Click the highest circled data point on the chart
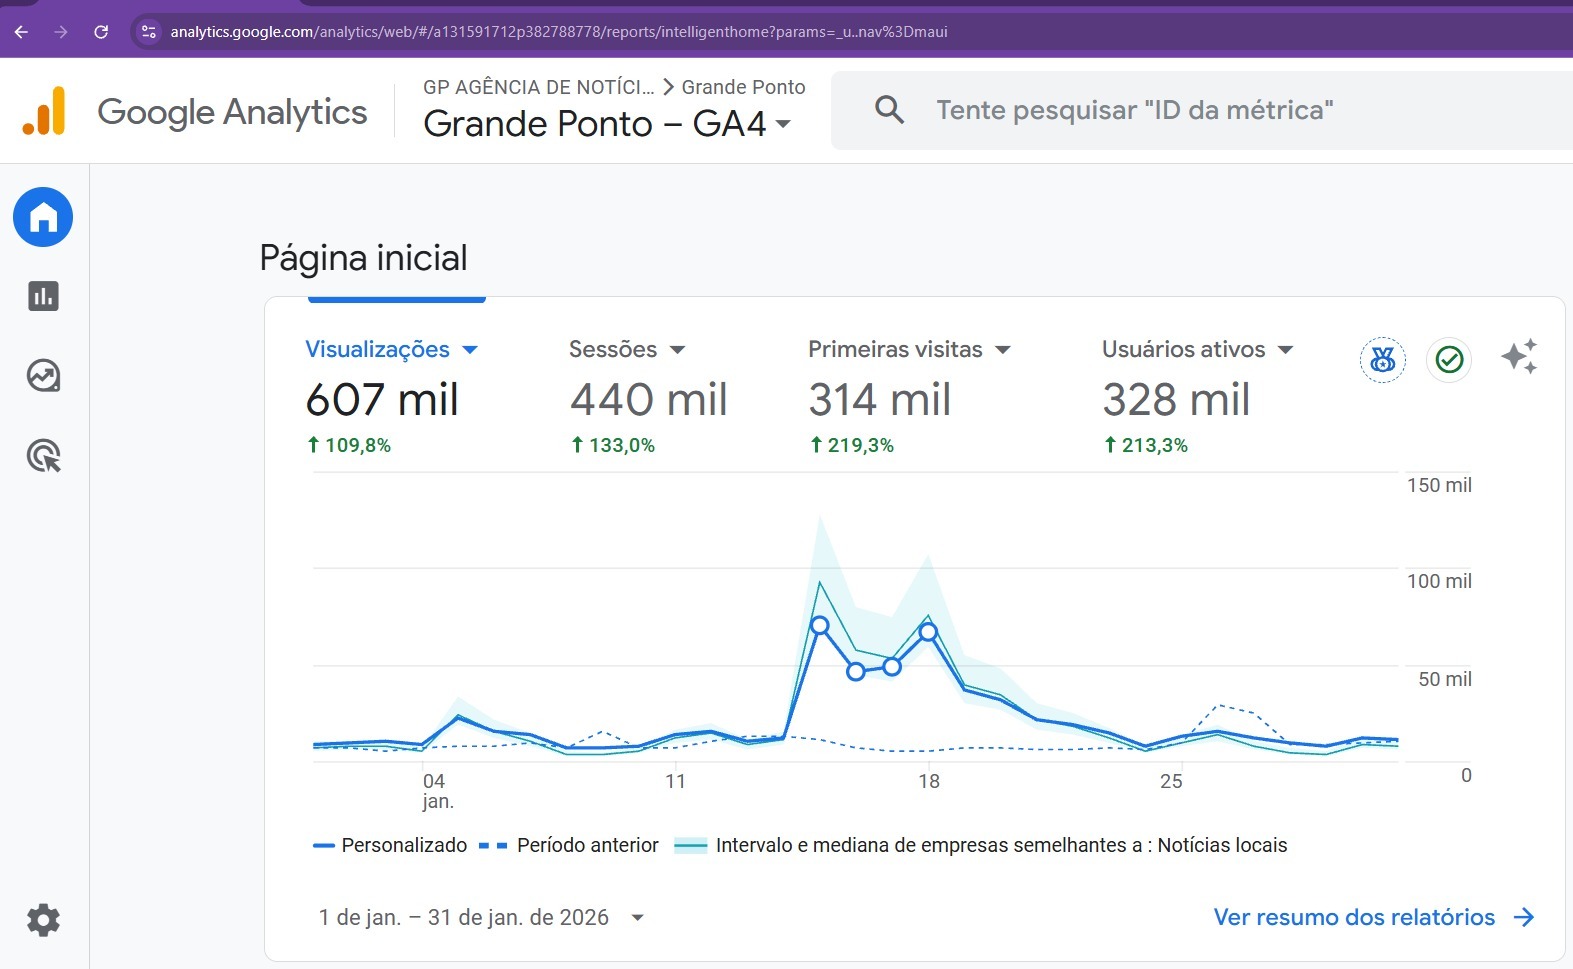Image resolution: width=1573 pixels, height=969 pixels. click(x=819, y=626)
